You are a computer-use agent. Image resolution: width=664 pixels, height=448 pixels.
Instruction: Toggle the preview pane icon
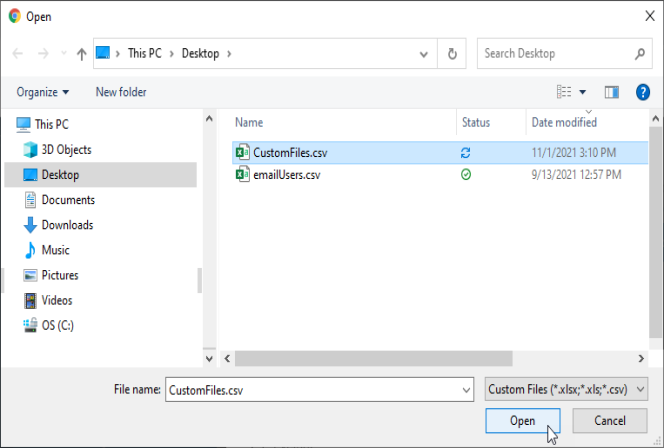click(613, 92)
